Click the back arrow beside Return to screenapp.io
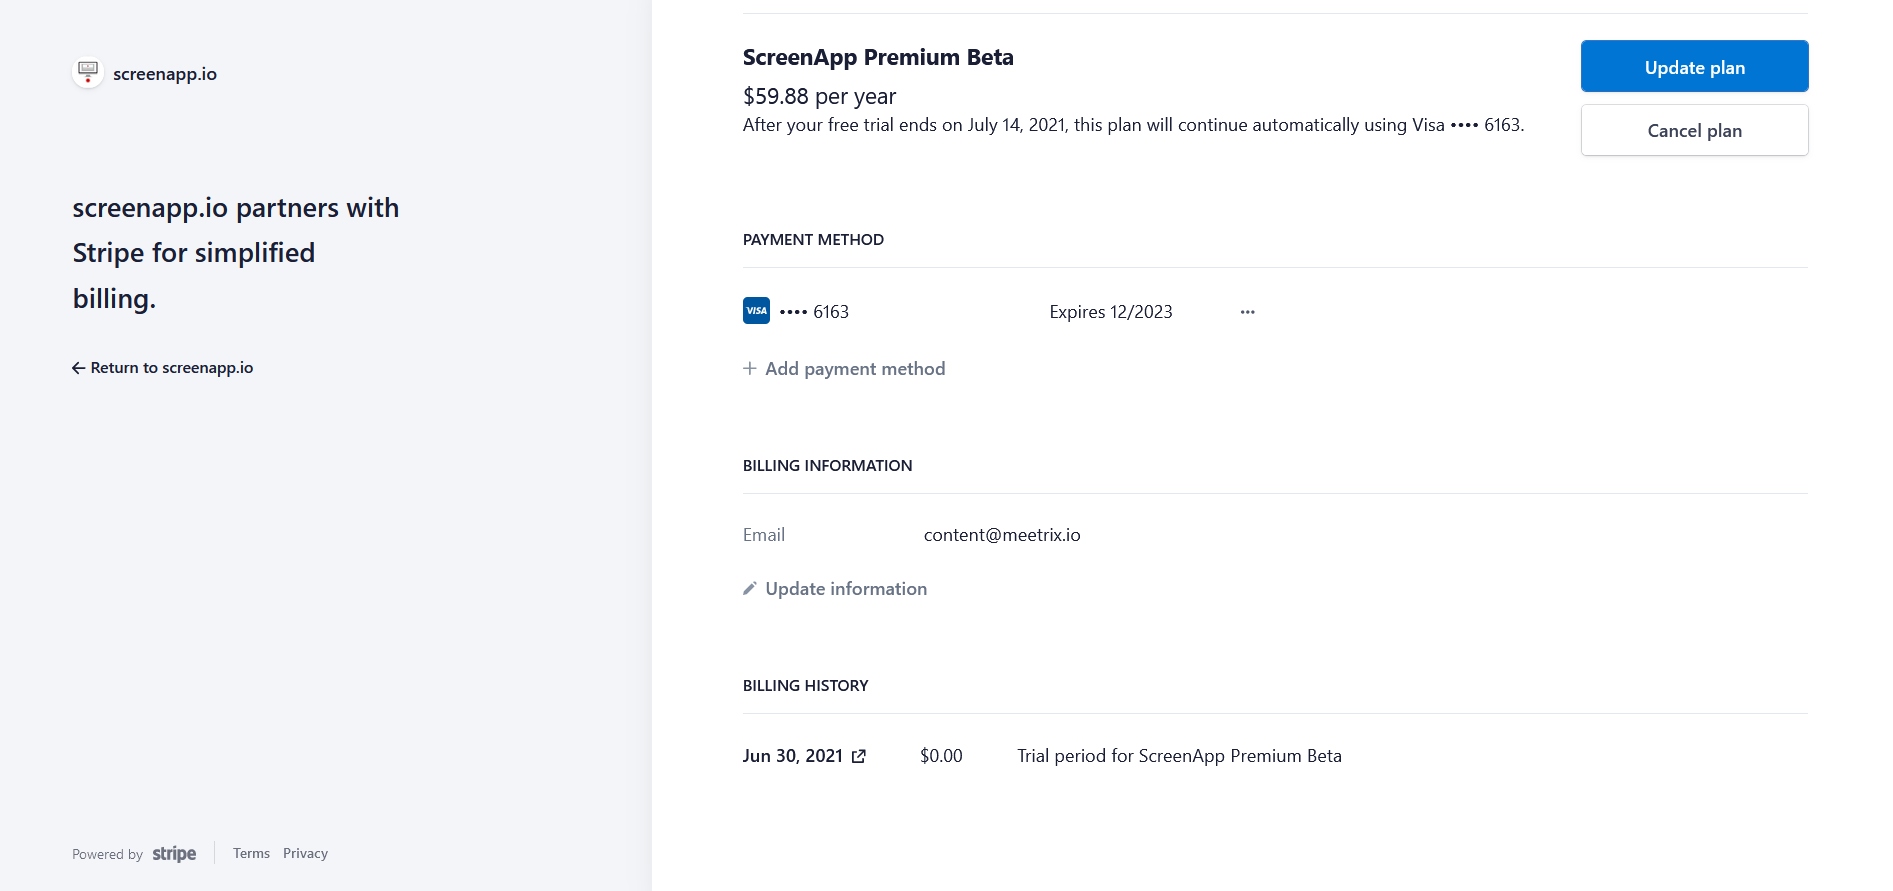The image size is (1893, 891). click(78, 368)
